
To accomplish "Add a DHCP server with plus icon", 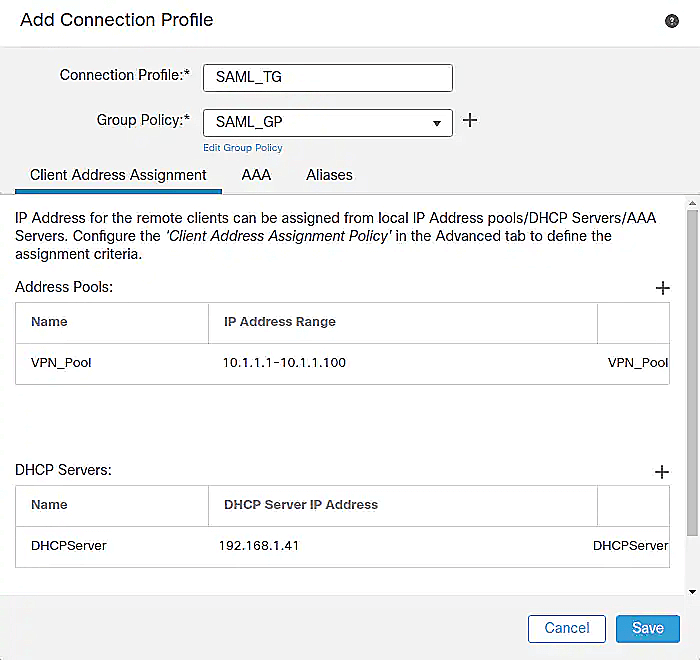I will click(x=661, y=472).
